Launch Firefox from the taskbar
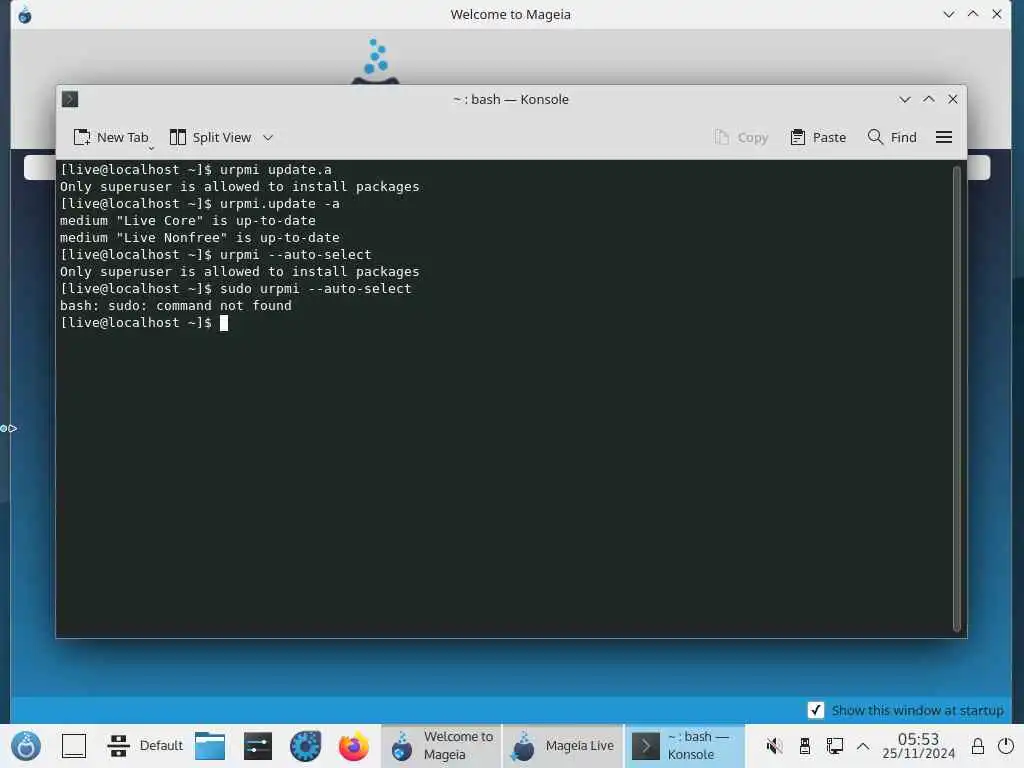 353,746
